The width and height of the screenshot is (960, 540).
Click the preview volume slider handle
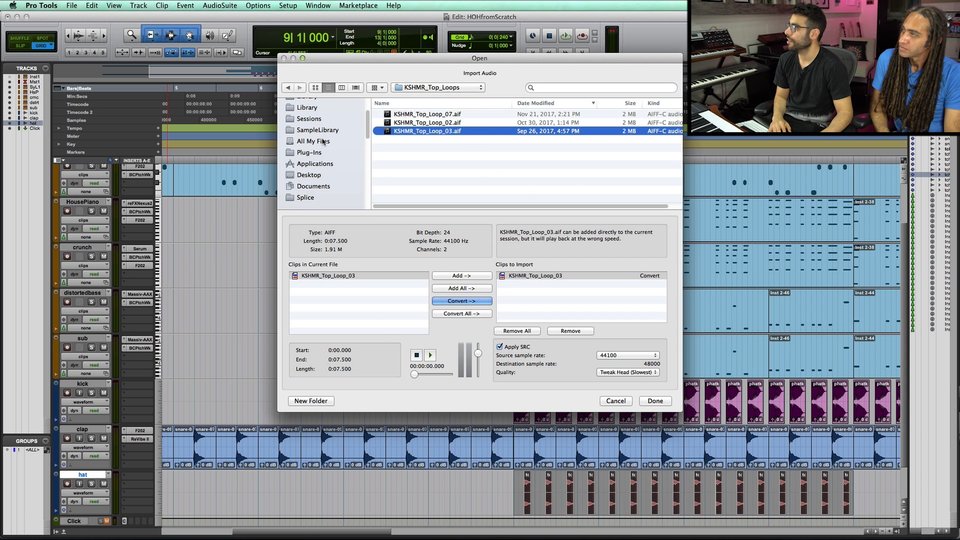478,353
